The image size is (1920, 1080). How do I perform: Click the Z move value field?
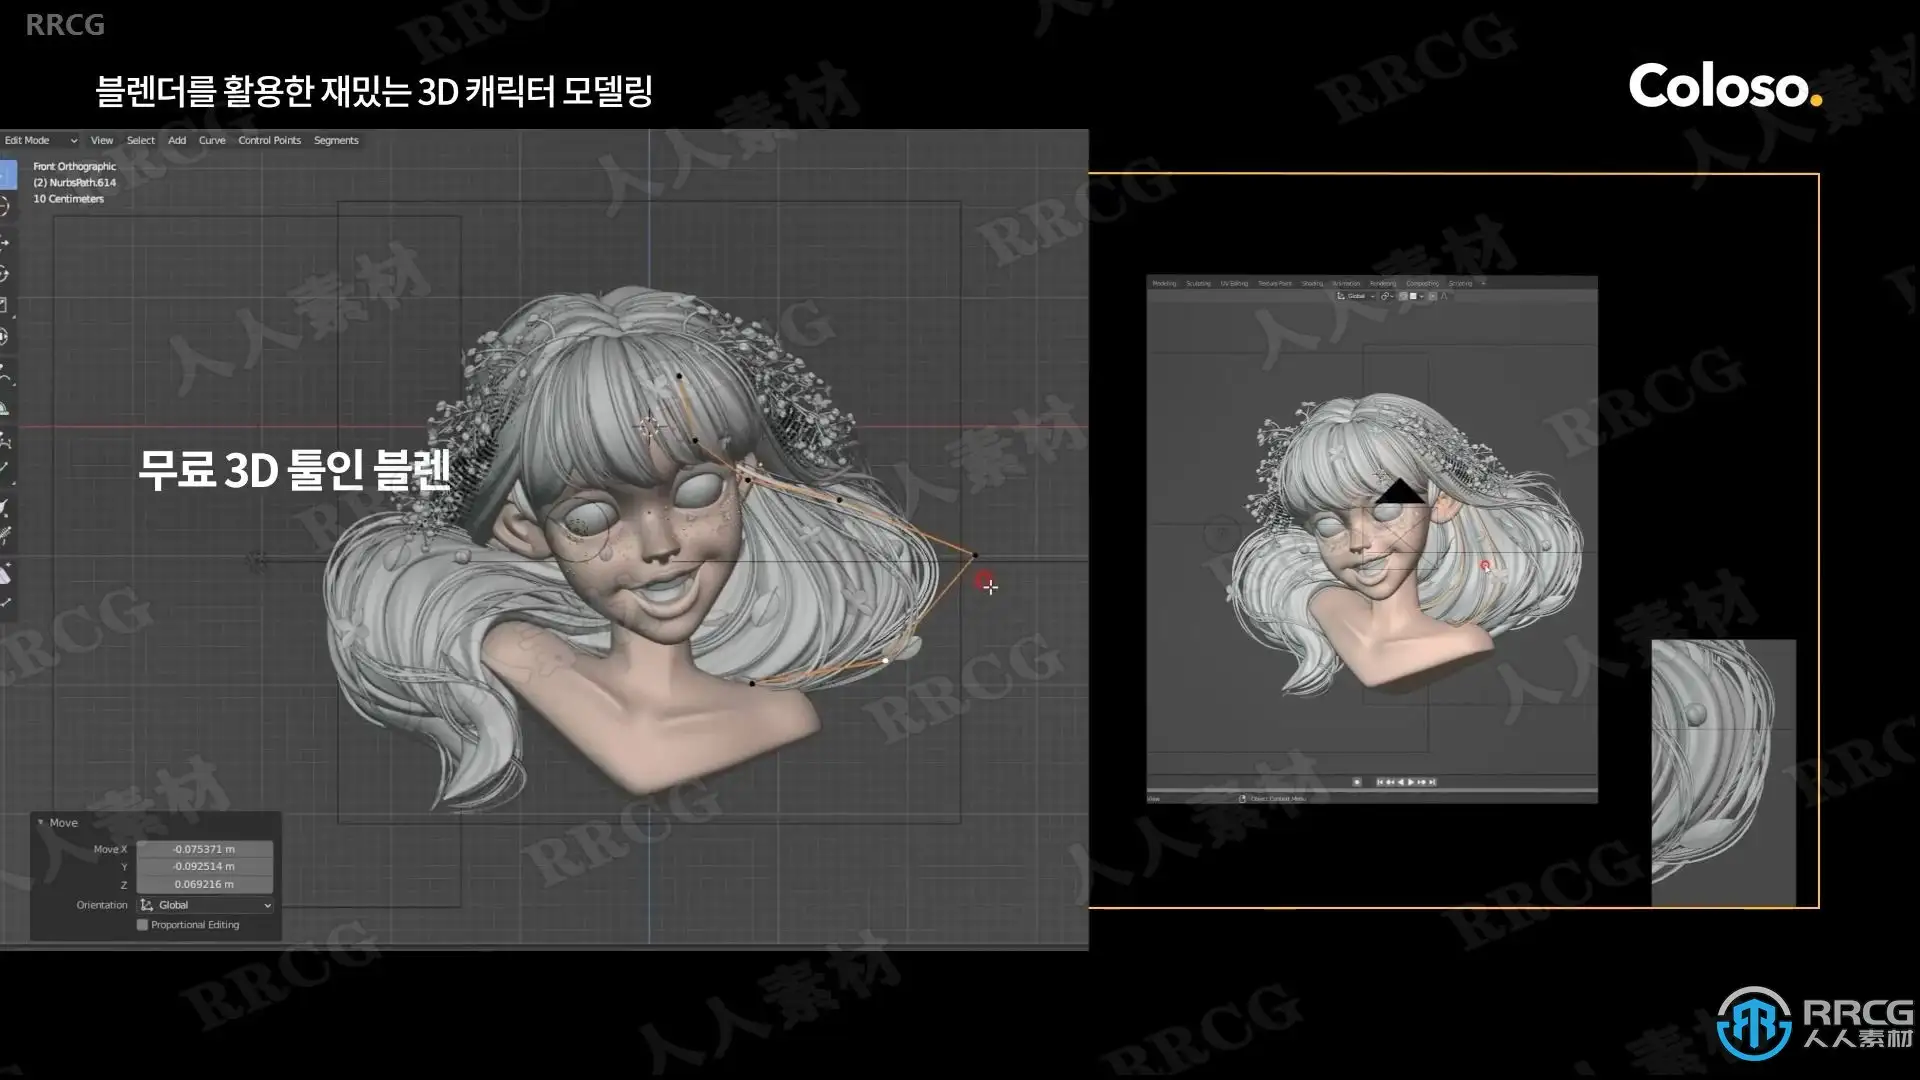(204, 884)
